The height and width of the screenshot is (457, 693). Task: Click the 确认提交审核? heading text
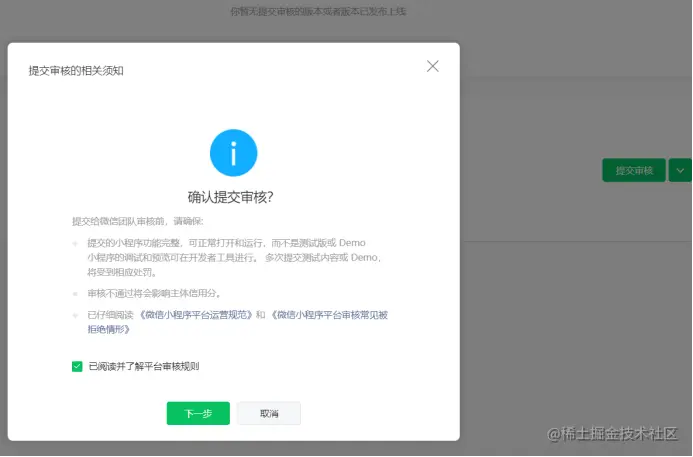coord(231,197)
